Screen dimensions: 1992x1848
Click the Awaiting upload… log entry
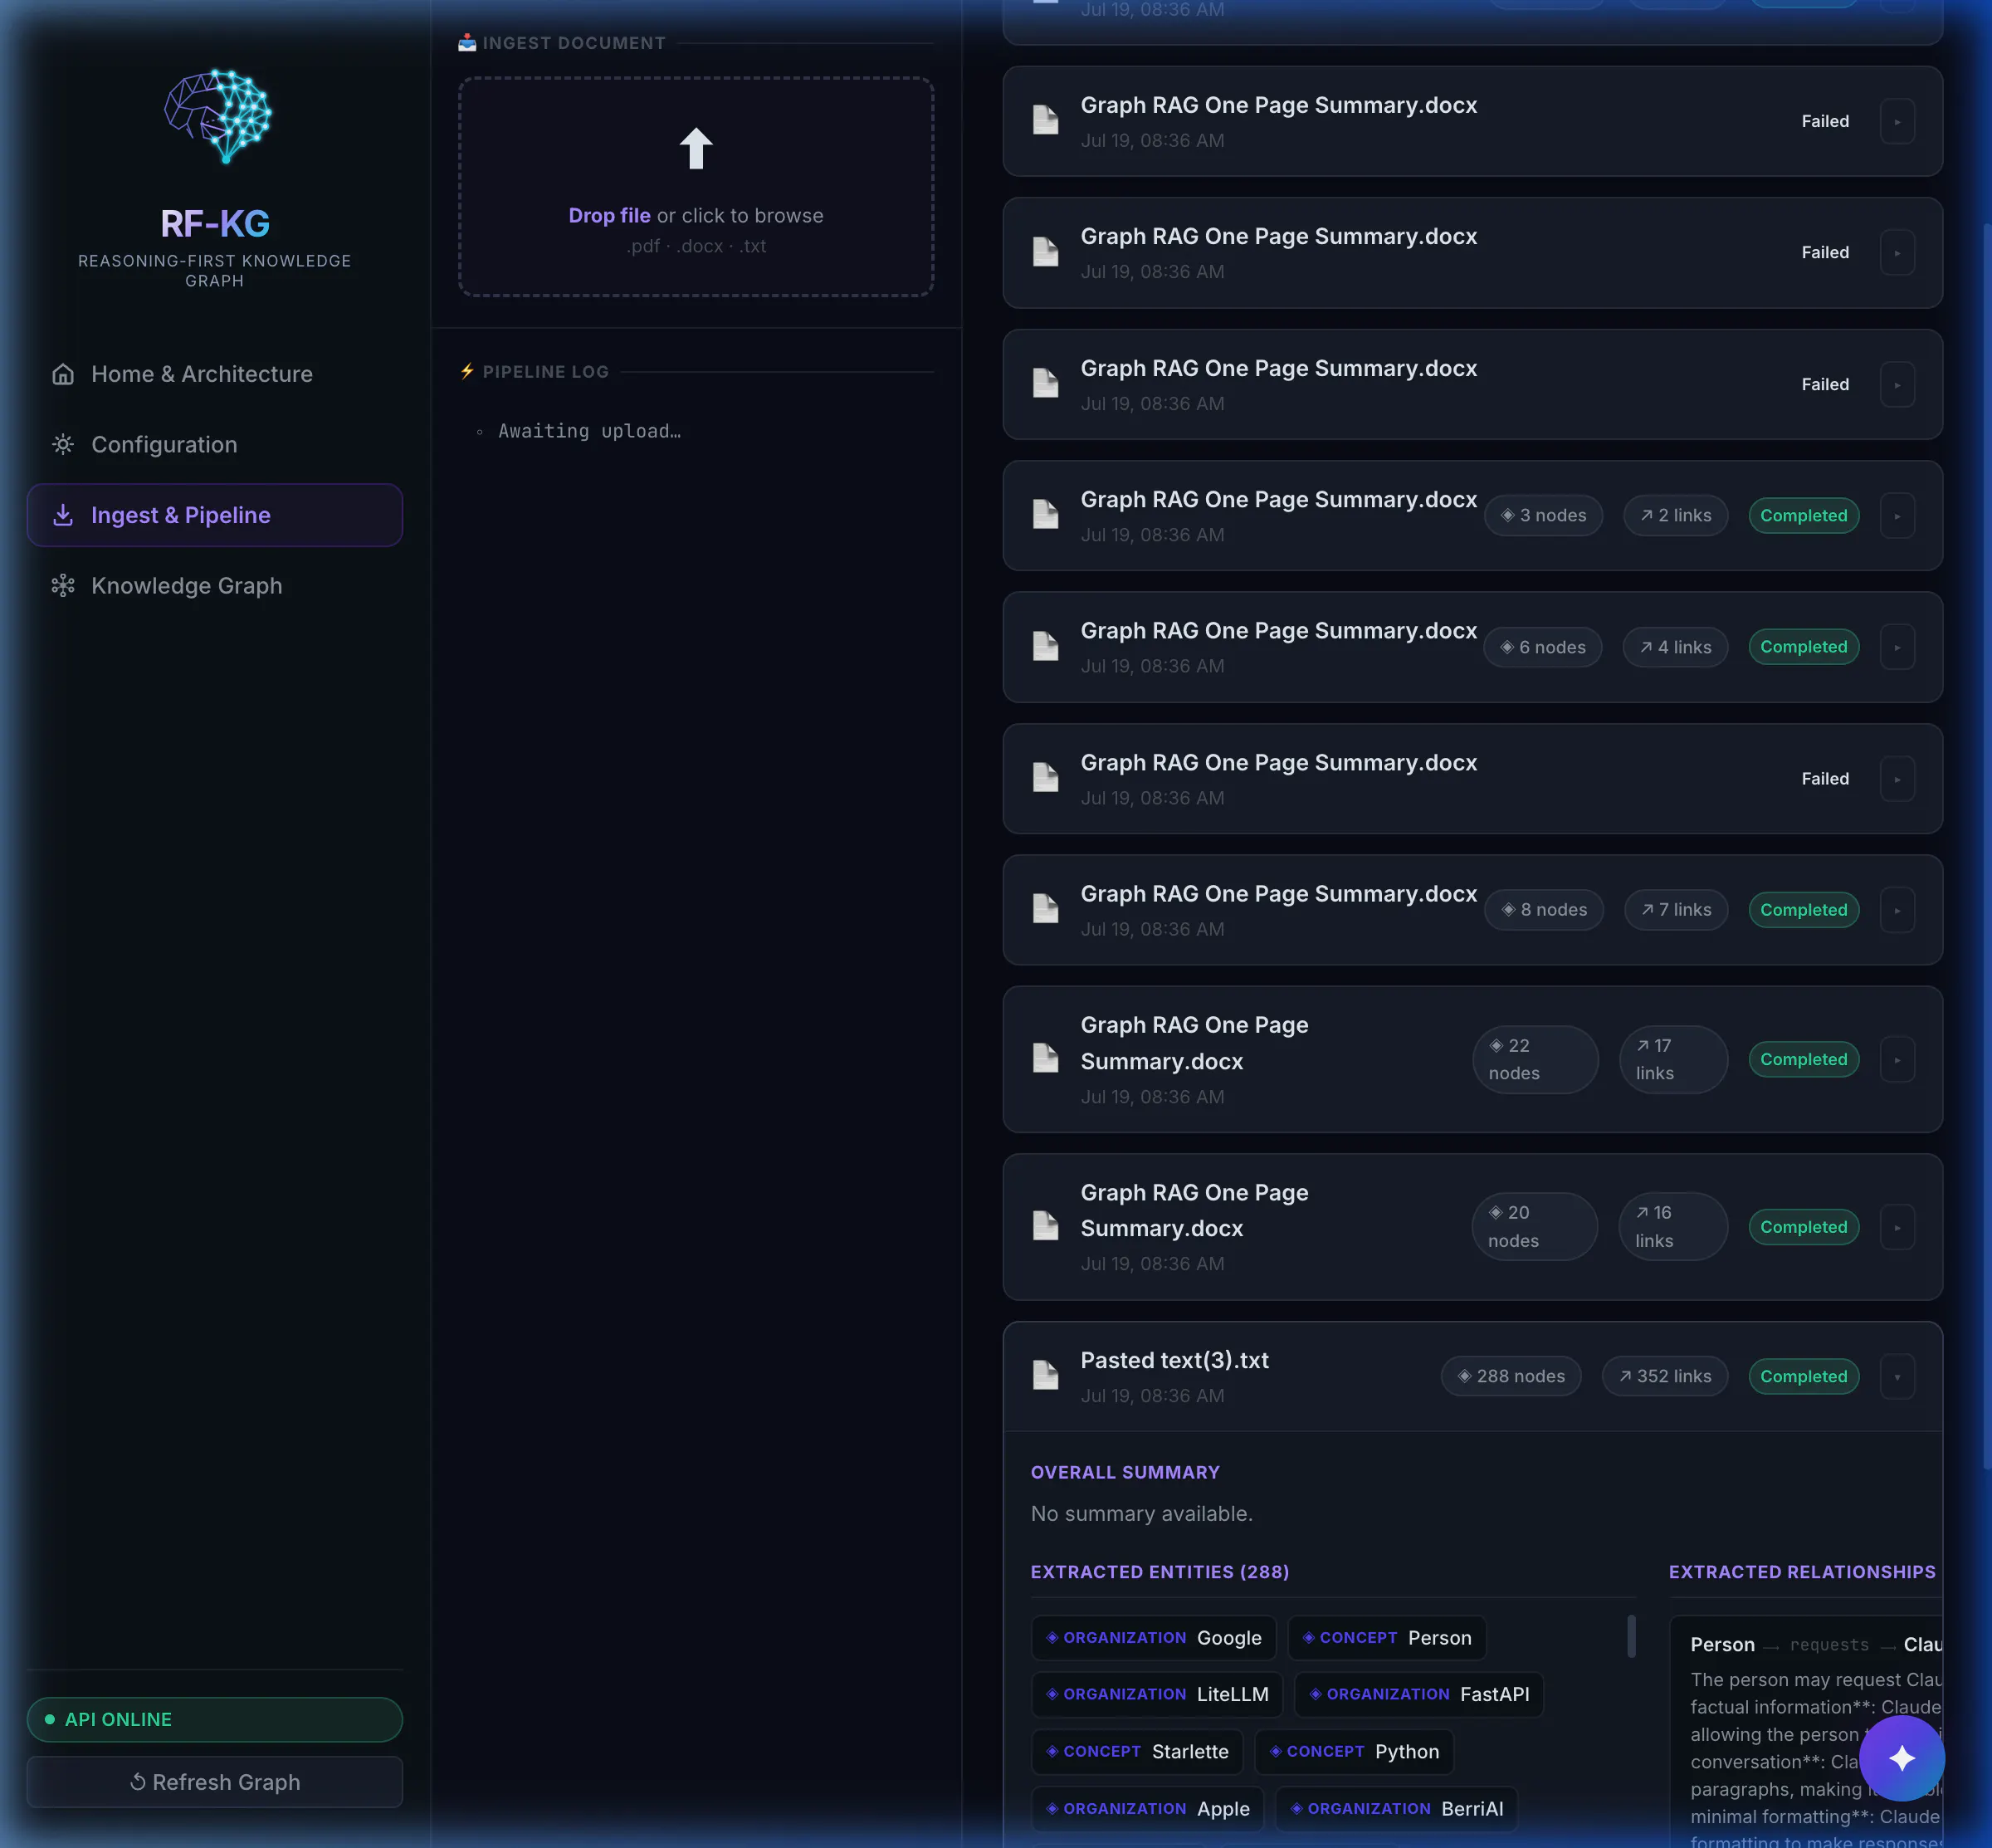589,431
